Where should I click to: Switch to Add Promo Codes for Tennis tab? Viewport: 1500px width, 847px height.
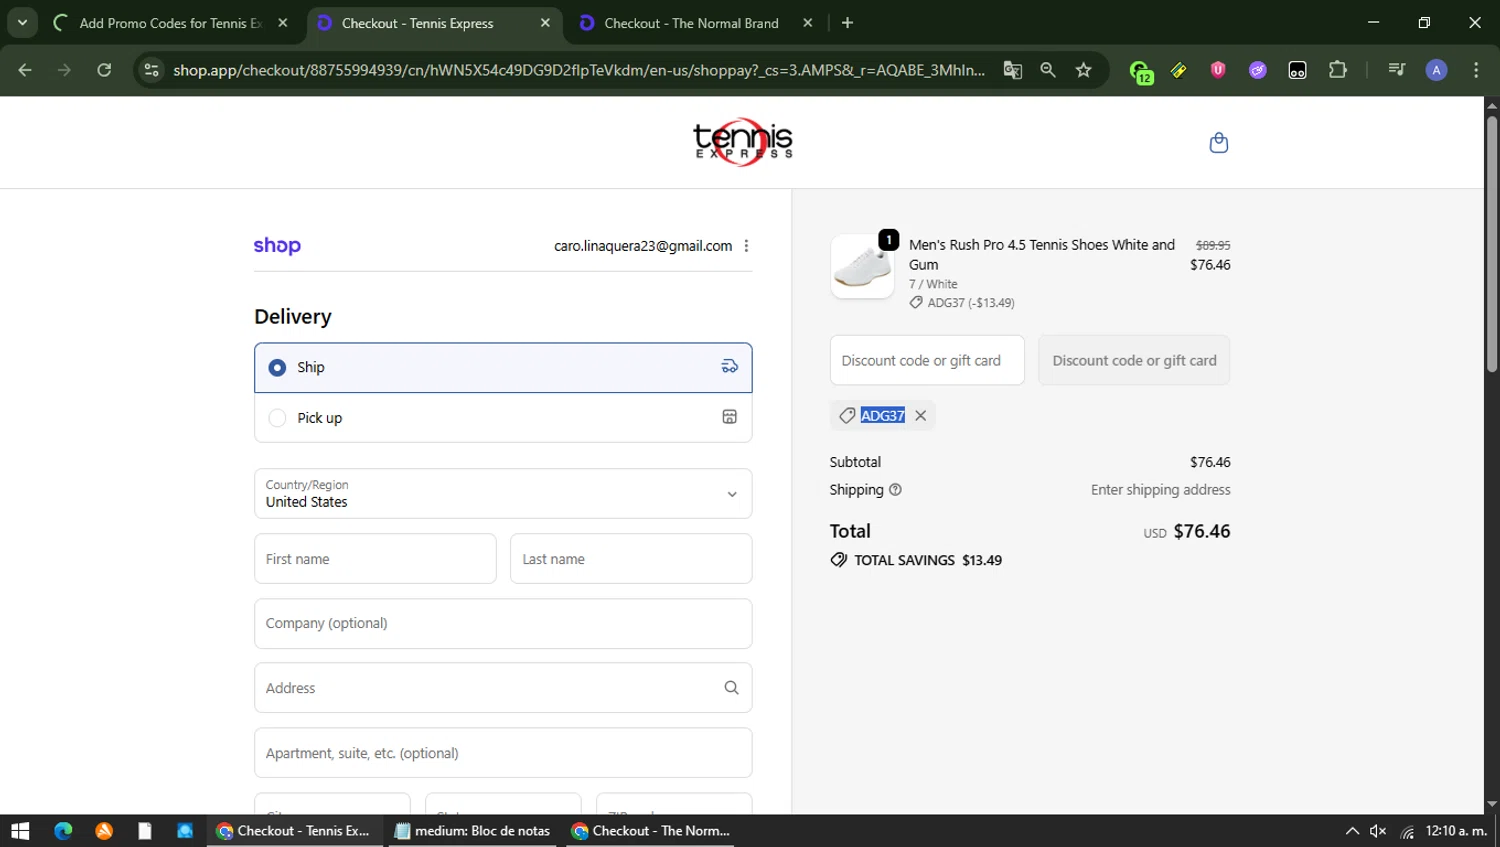[x=171, y=23]
